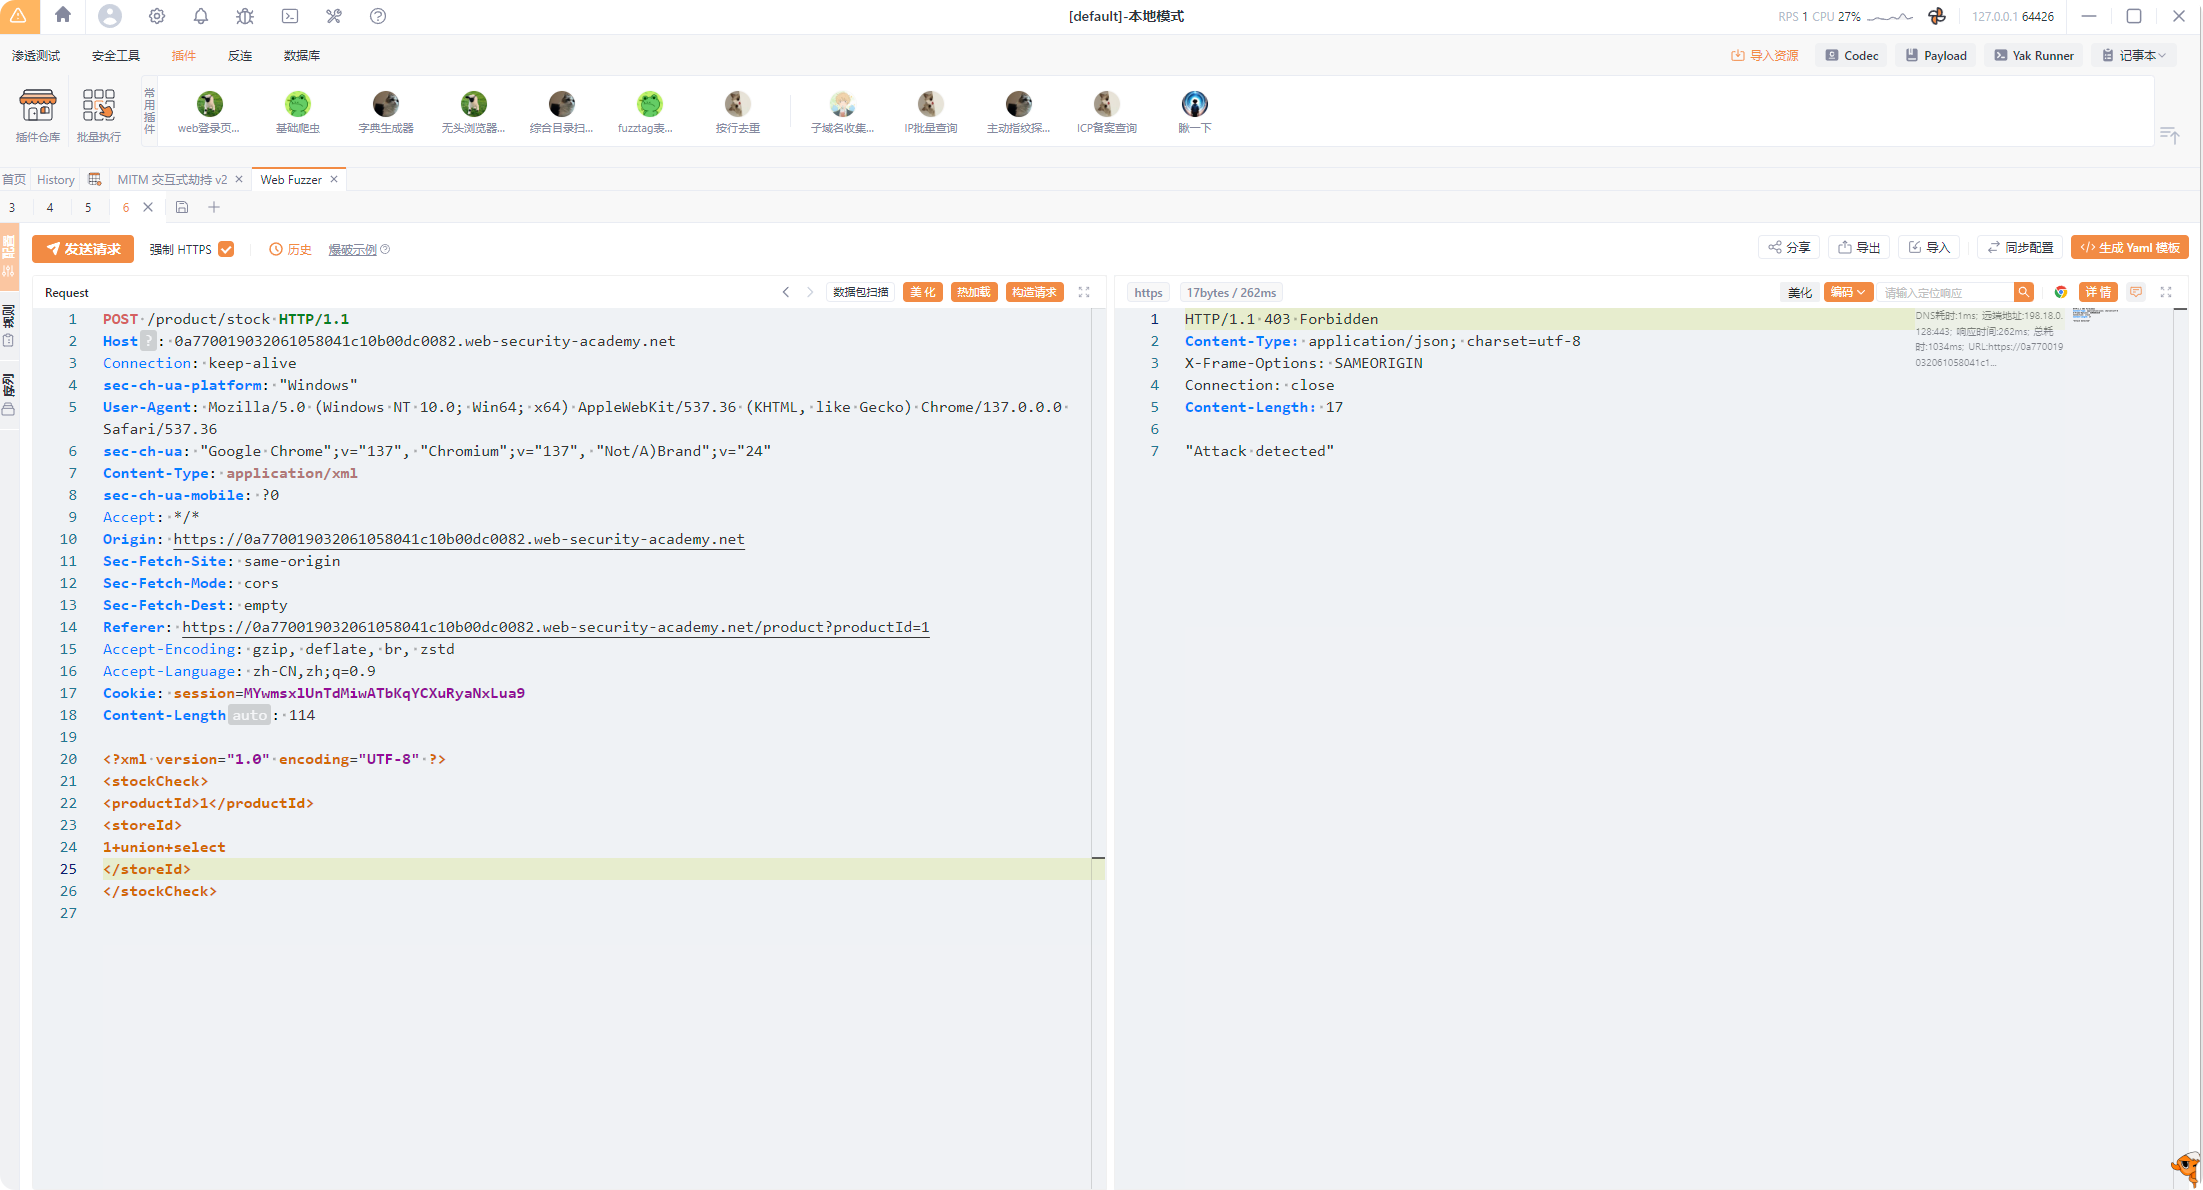The width and height of the screenshot is (2203, 1190).
Task: Open the notifications bell icon in title bar
Action: click(201, 16)
